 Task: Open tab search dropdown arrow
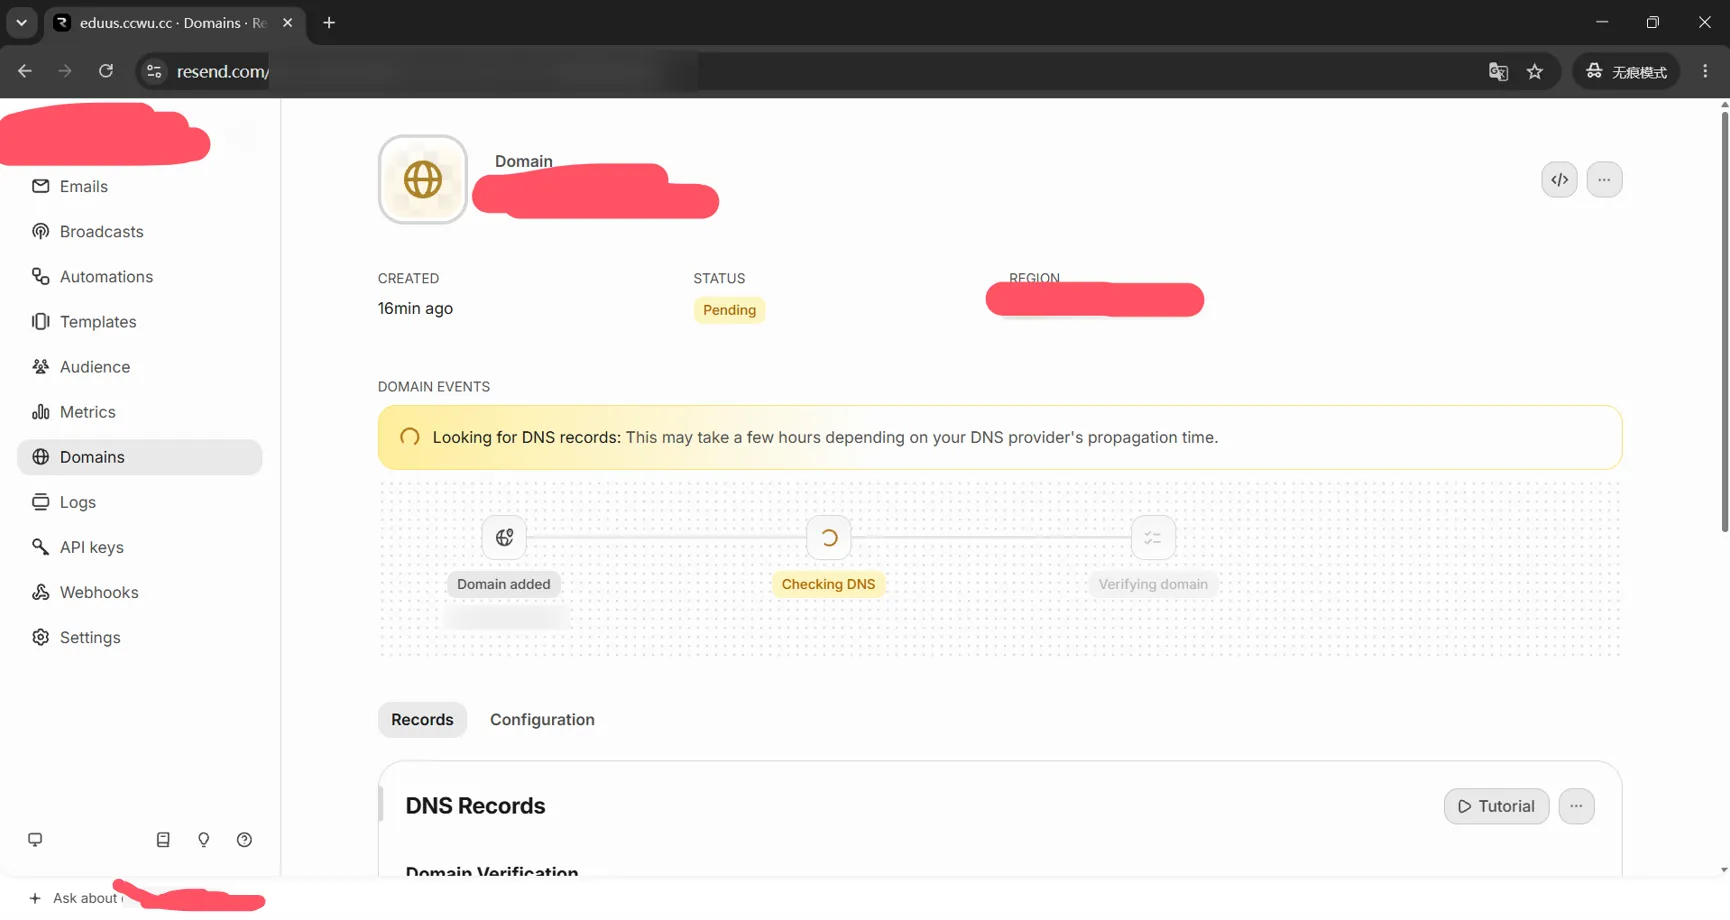pyautogui.click(x=21, y=22)
